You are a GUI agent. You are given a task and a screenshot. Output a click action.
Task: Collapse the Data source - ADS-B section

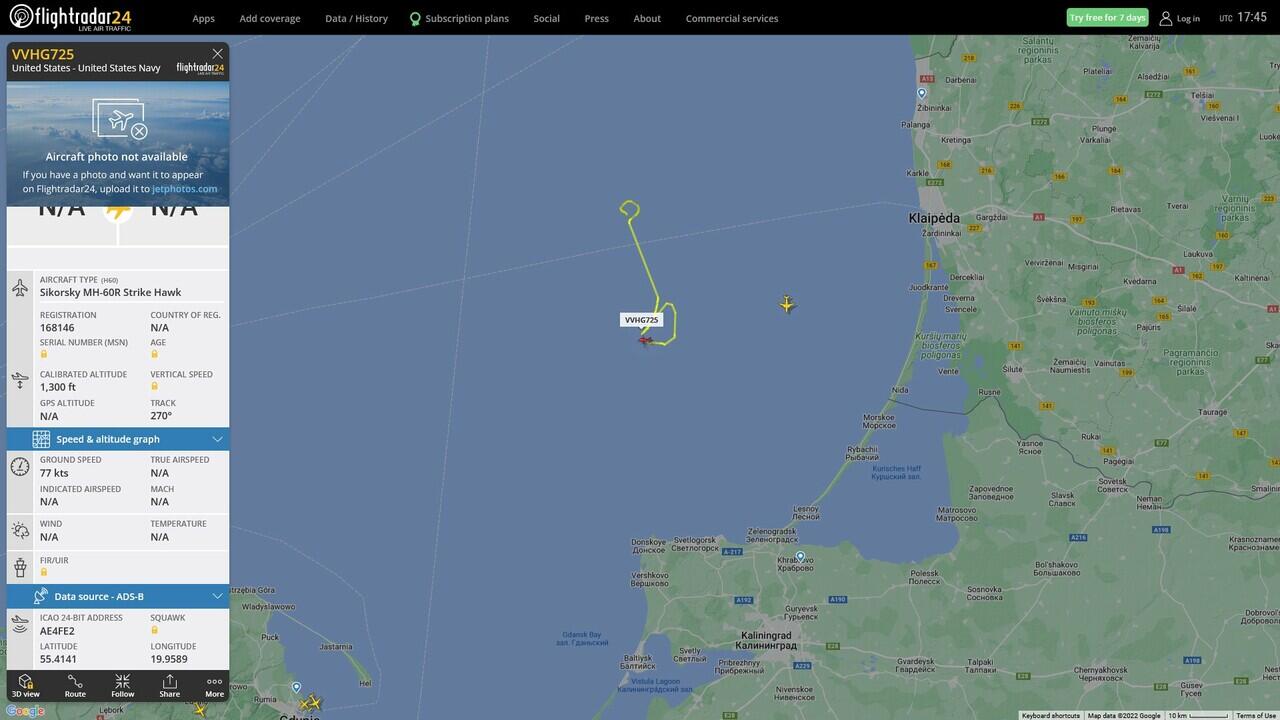pos(218,596)
